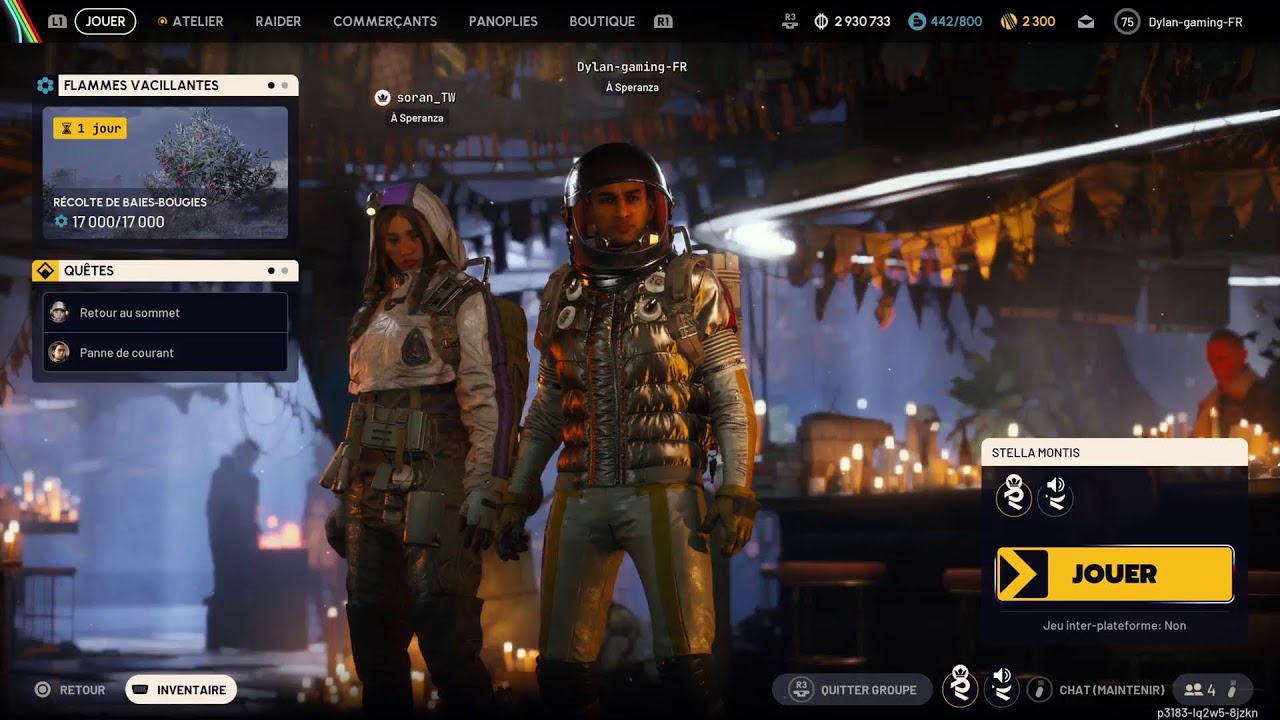The image size is (1280, 720).
Task: Click the first condition icon in Stella Montis panel
Action: (x=1014, y=495)
